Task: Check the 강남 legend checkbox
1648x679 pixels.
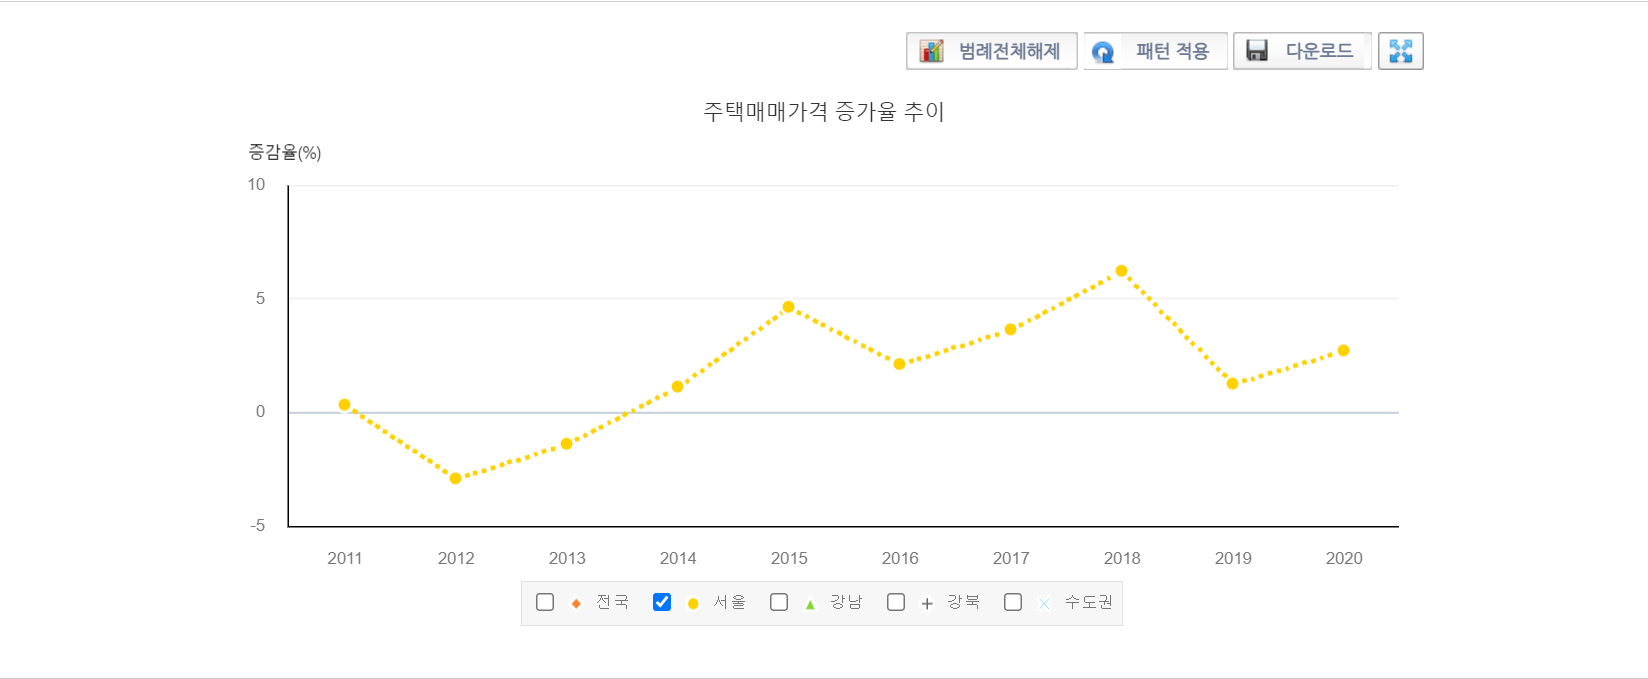Action: 779,602
